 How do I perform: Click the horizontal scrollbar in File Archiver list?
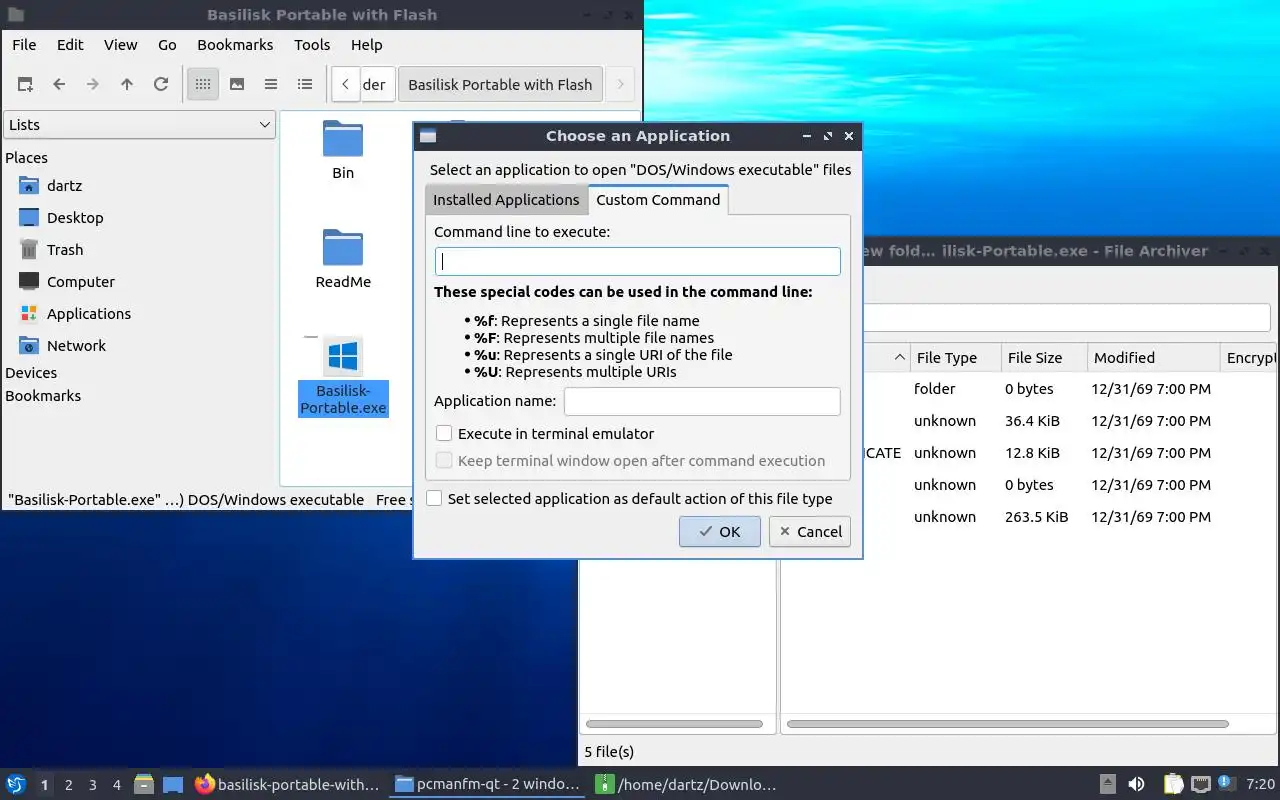point(1008,724)
